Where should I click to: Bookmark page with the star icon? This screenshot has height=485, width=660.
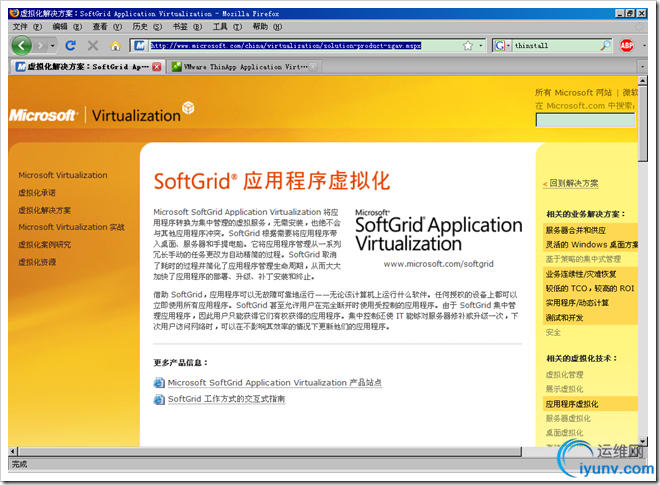(468, 45)
